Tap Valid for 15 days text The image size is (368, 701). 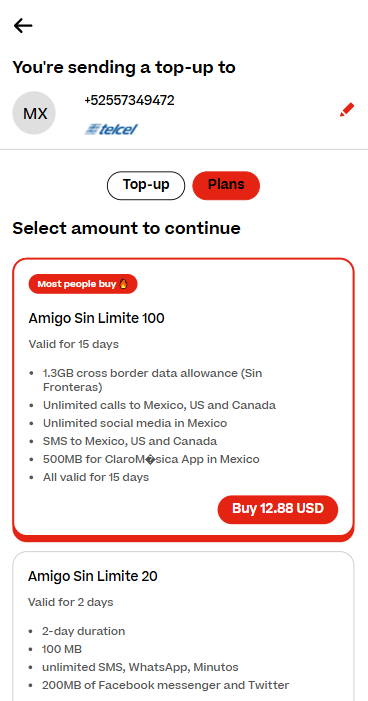(74, 344)
